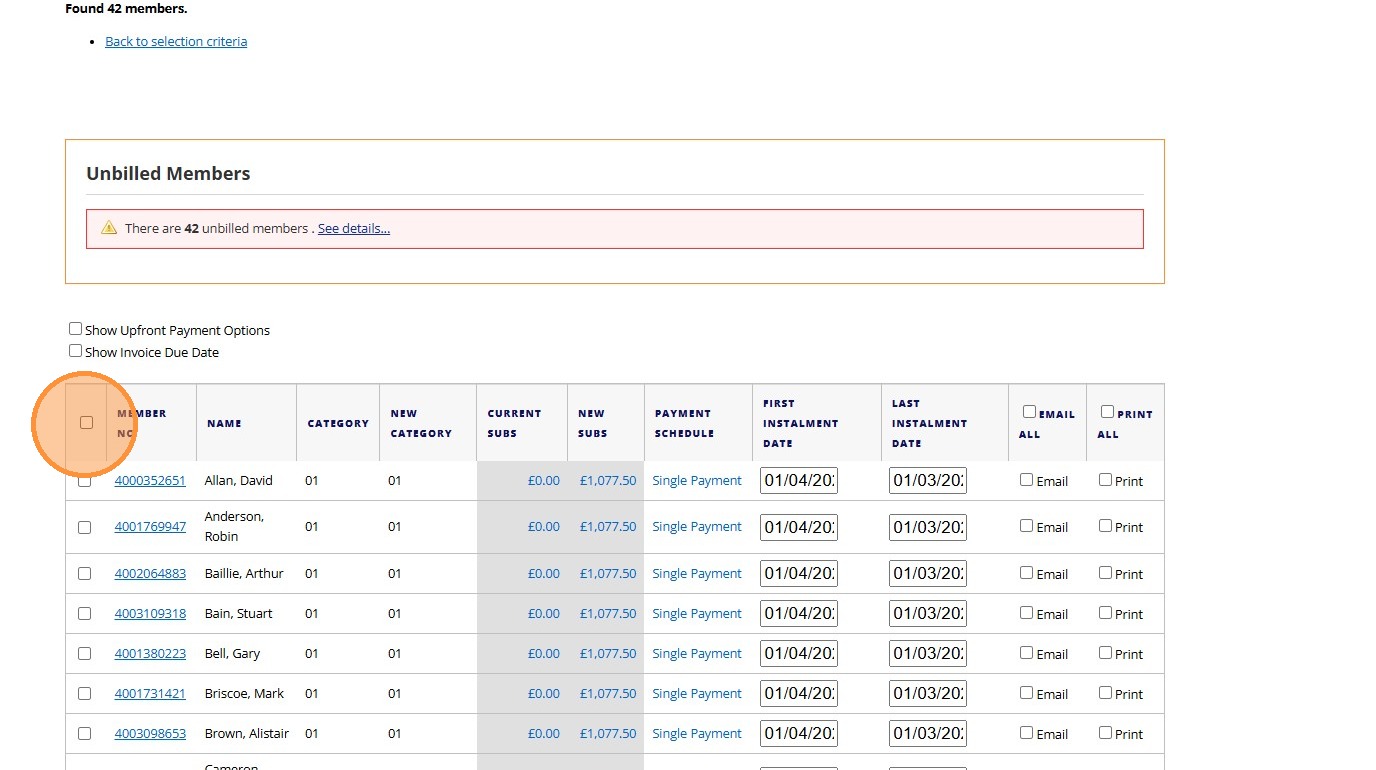Click the new subs £1,077.50 for Bell, Gary

608,653
